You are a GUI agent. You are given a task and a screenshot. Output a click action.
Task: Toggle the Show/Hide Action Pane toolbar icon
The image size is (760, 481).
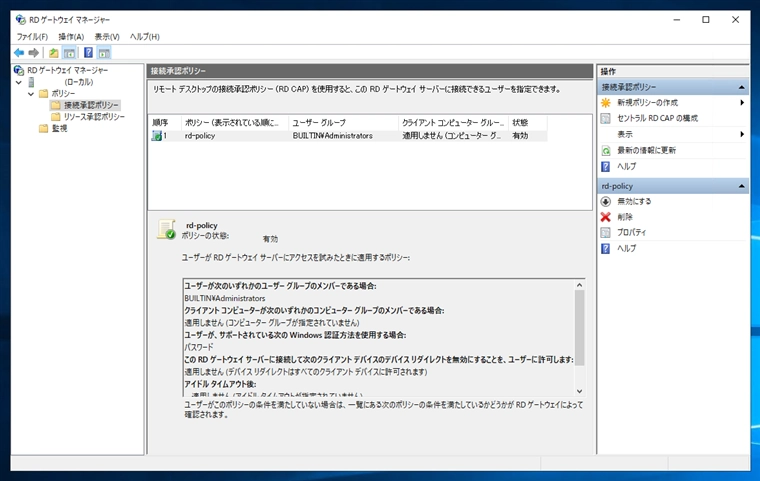[104, 52]
